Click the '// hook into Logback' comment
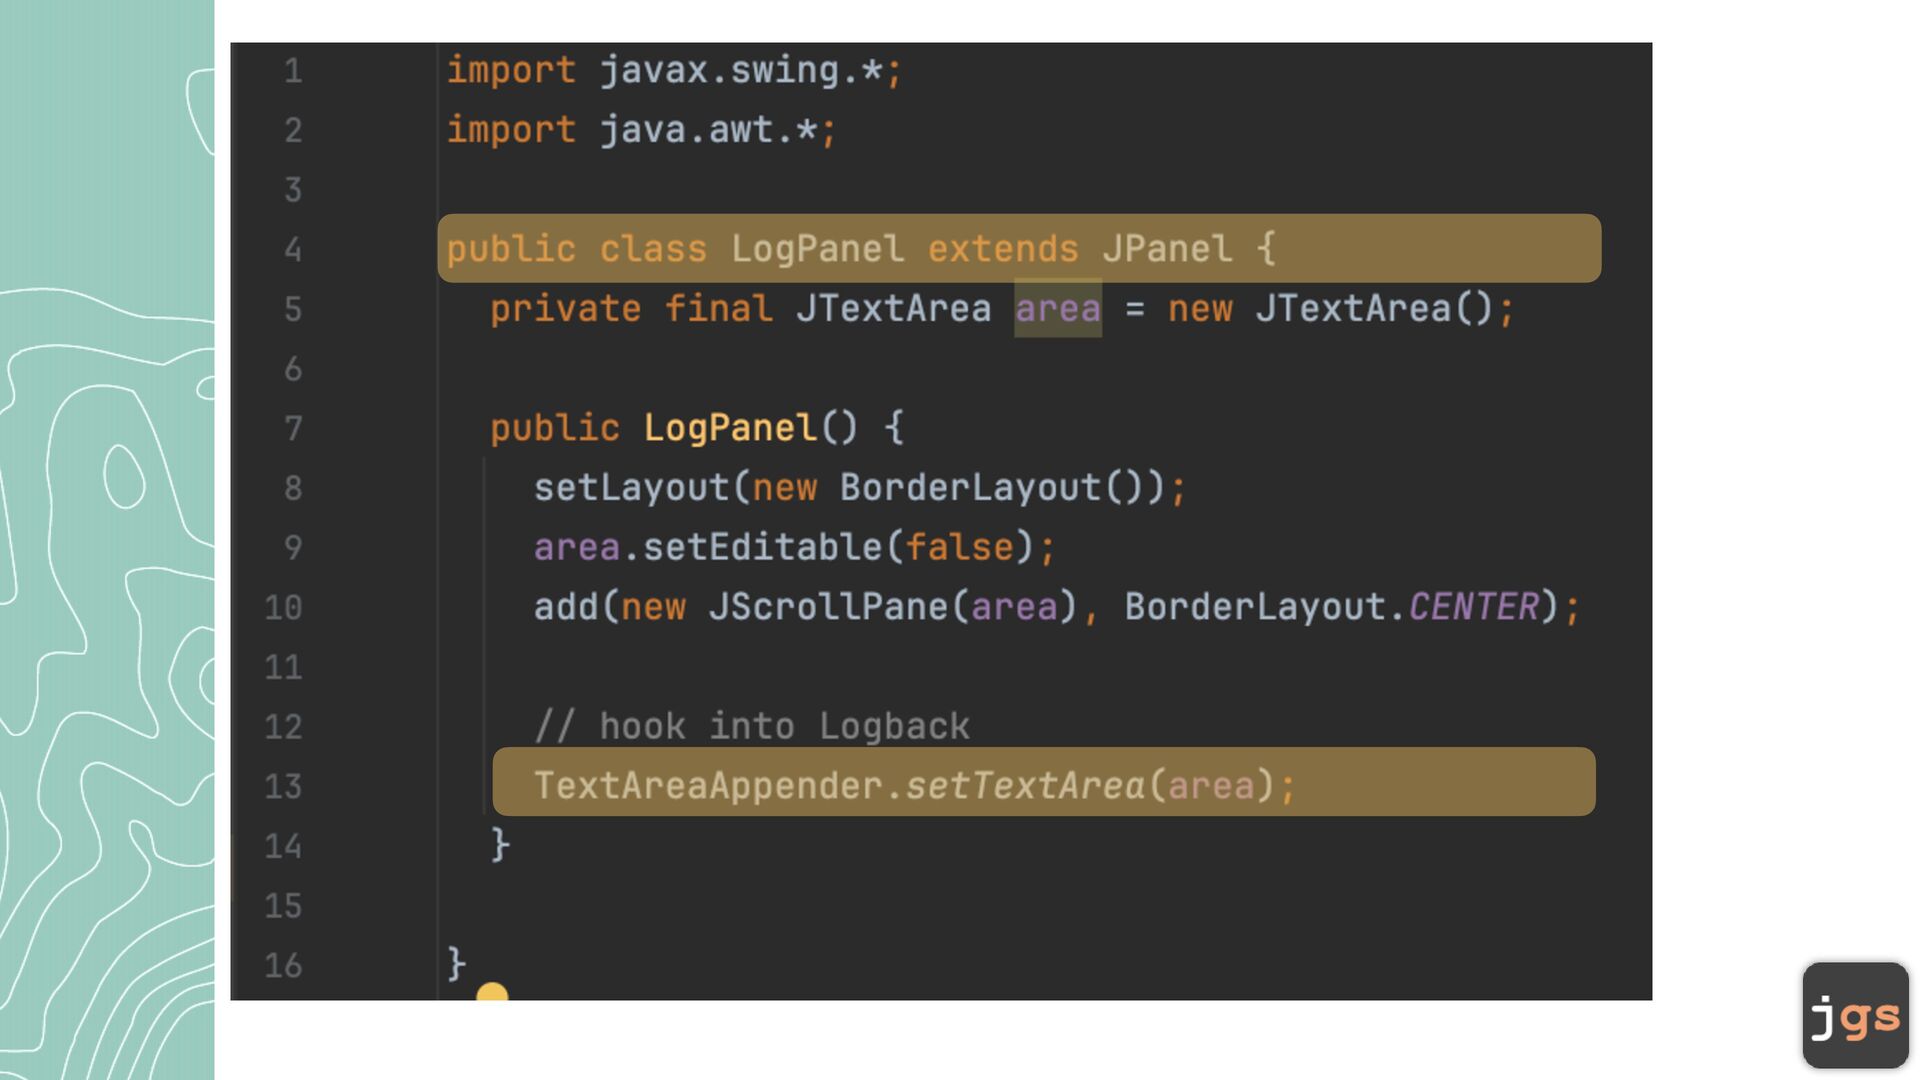This screenshot has width=1920, height=1080. (752, 727)
